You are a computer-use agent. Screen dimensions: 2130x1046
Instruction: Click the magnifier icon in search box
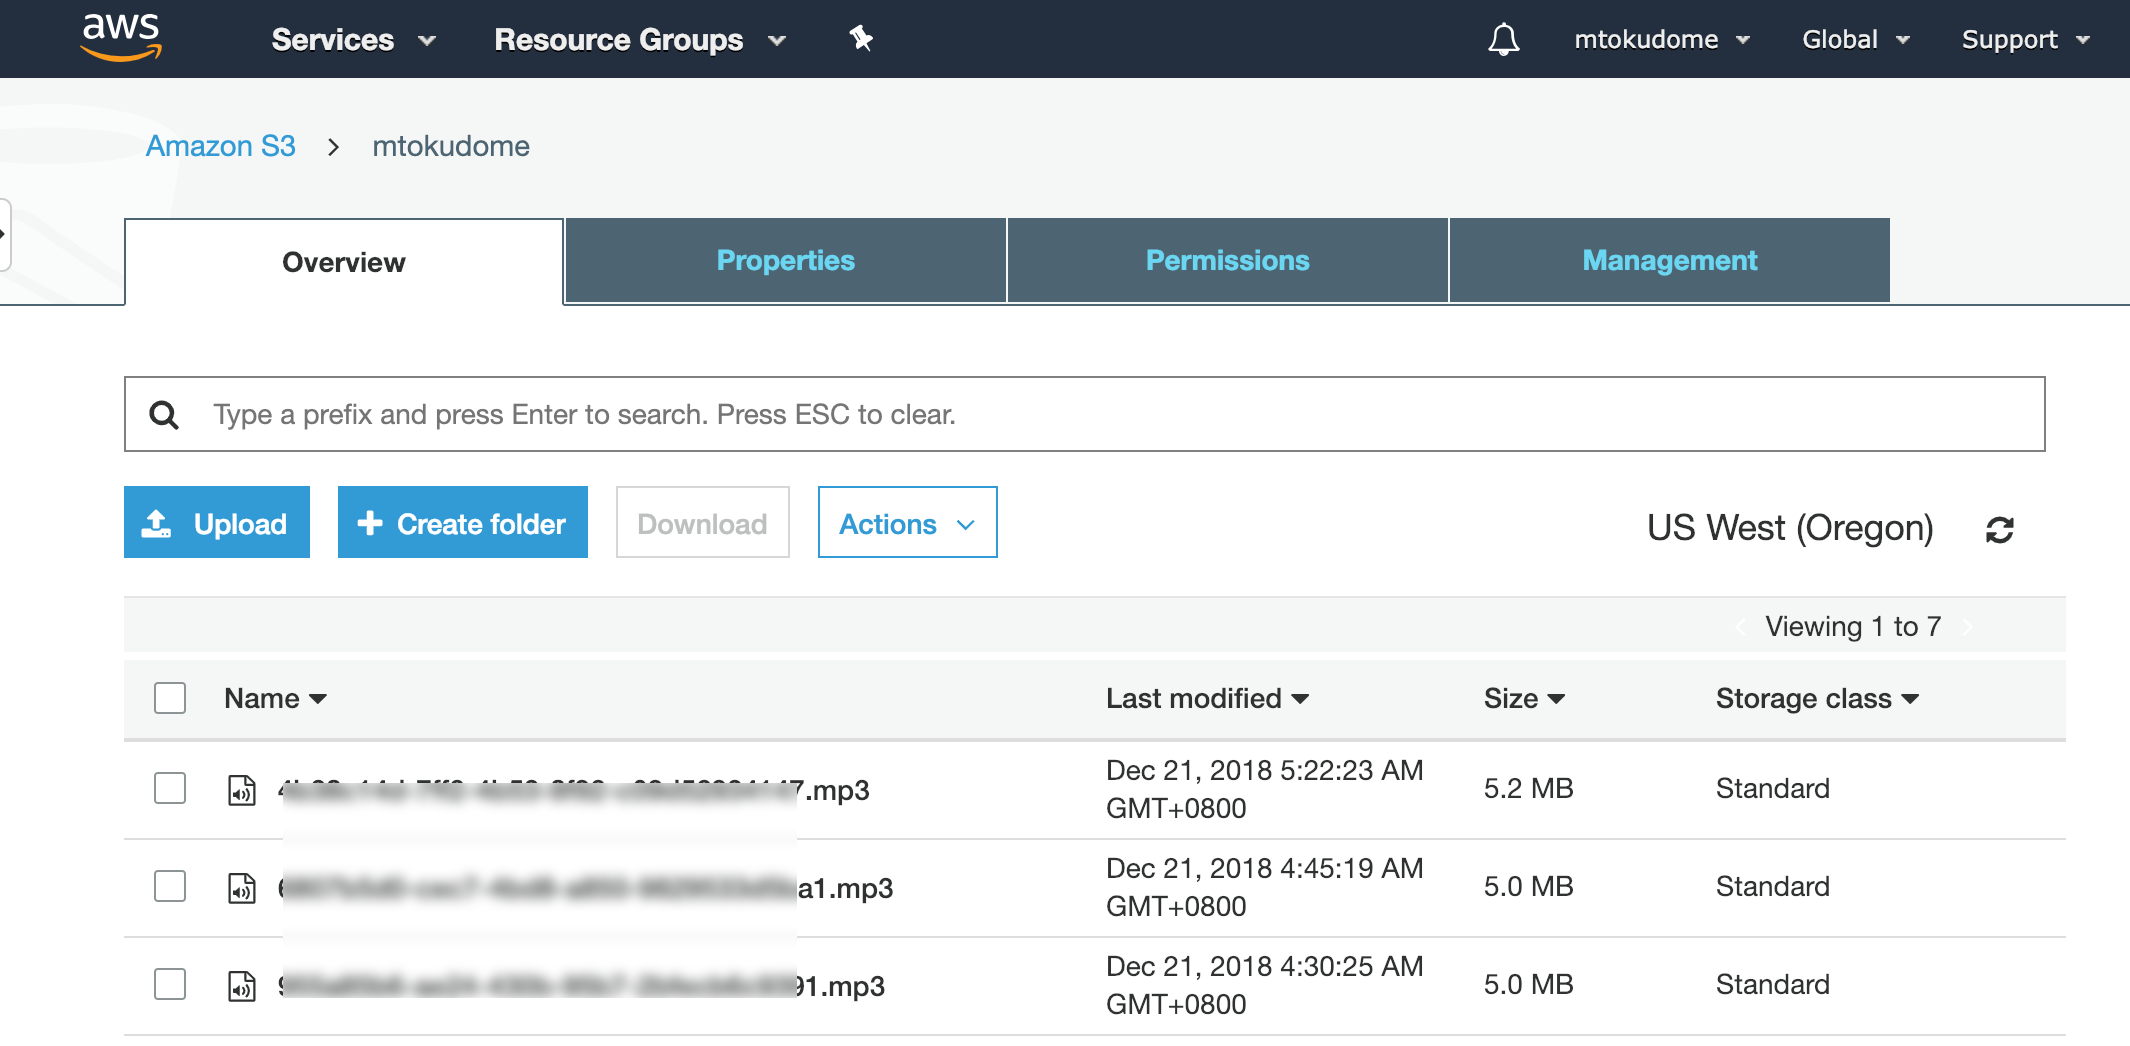click(x=164, y=414)
